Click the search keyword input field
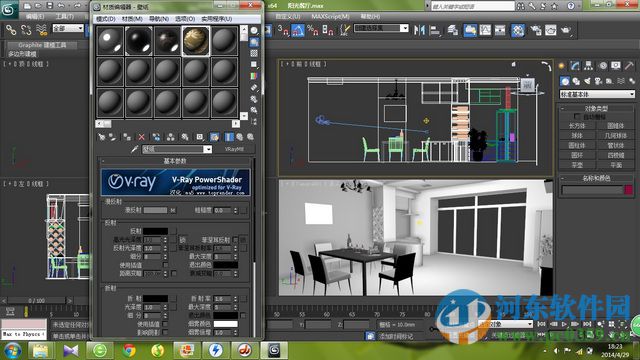The width and height of the screenshot is (640, 360). click(472, 6)
